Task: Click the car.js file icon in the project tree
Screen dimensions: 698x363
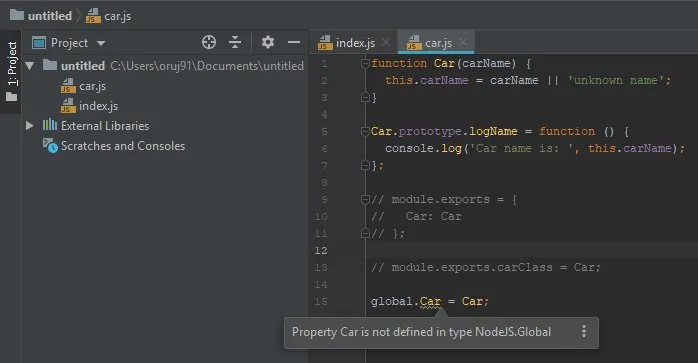Action: [x=68, y=86]
